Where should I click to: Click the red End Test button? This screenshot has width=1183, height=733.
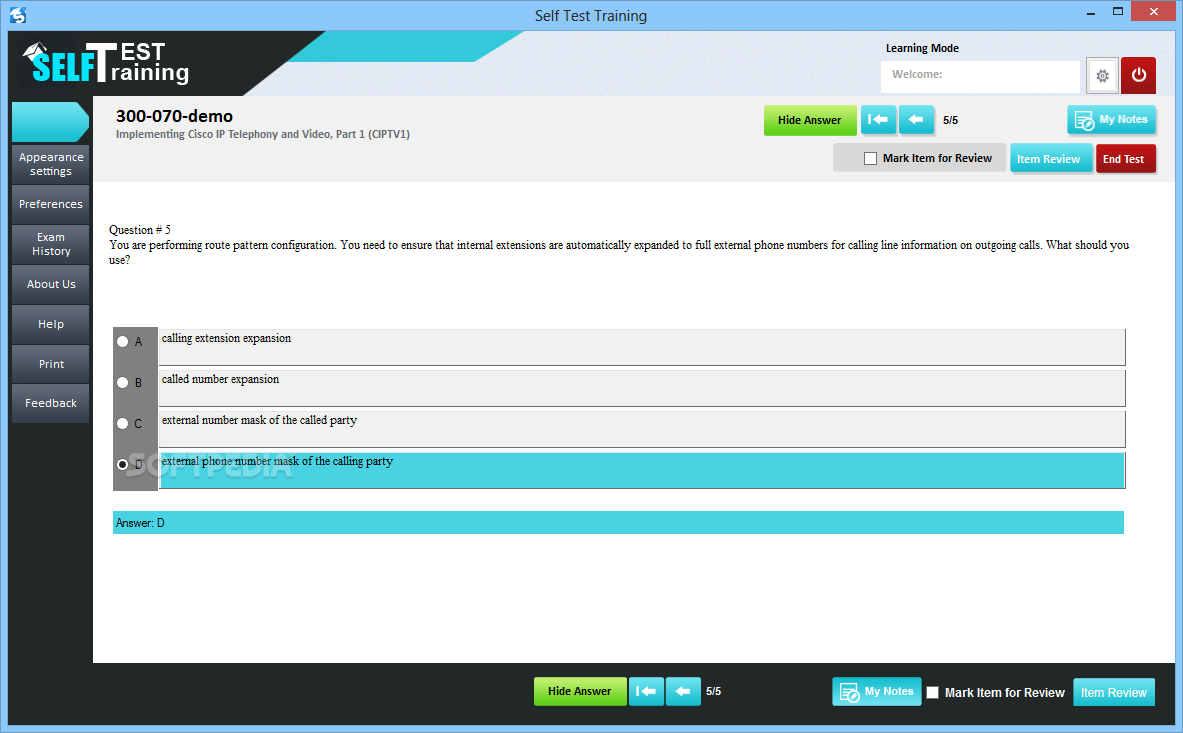pos(1125,158)
